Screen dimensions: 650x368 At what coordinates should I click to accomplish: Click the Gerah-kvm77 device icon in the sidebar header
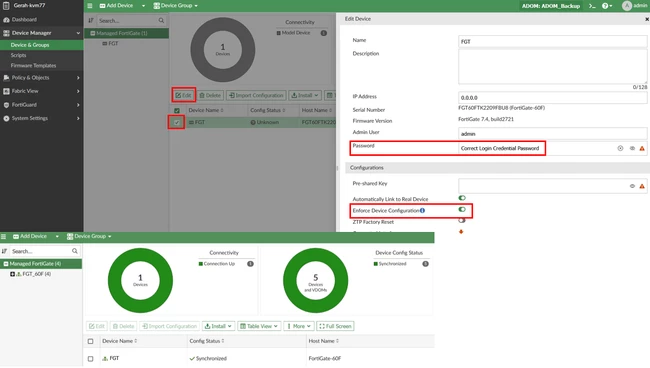(6, 6)
